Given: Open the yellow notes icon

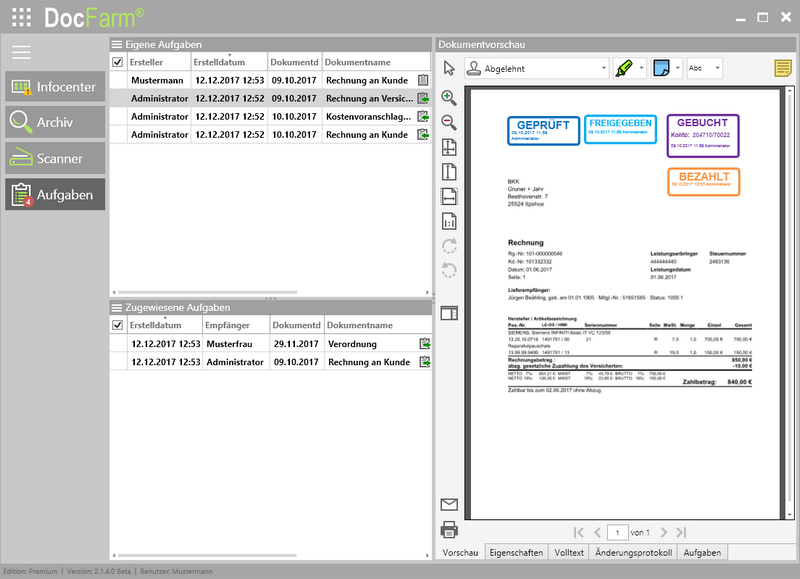Looking at the screenshot, I should click(x=783, y=68).
